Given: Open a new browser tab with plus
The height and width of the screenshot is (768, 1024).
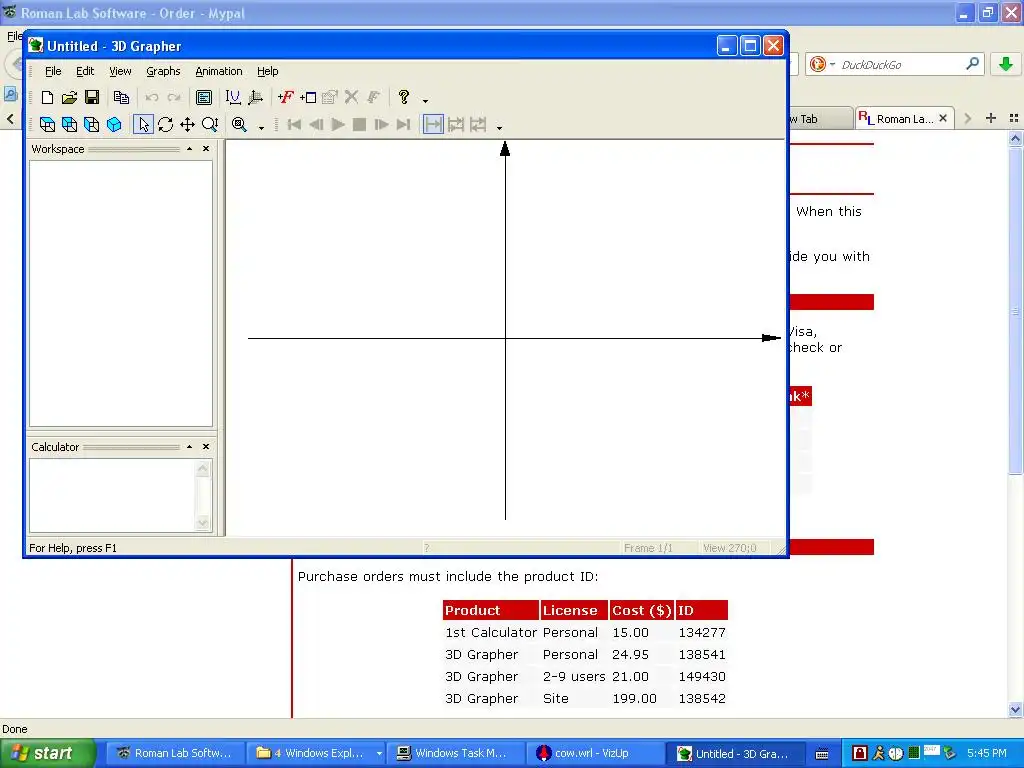Looking at the screenshot, I should (991, 118).
